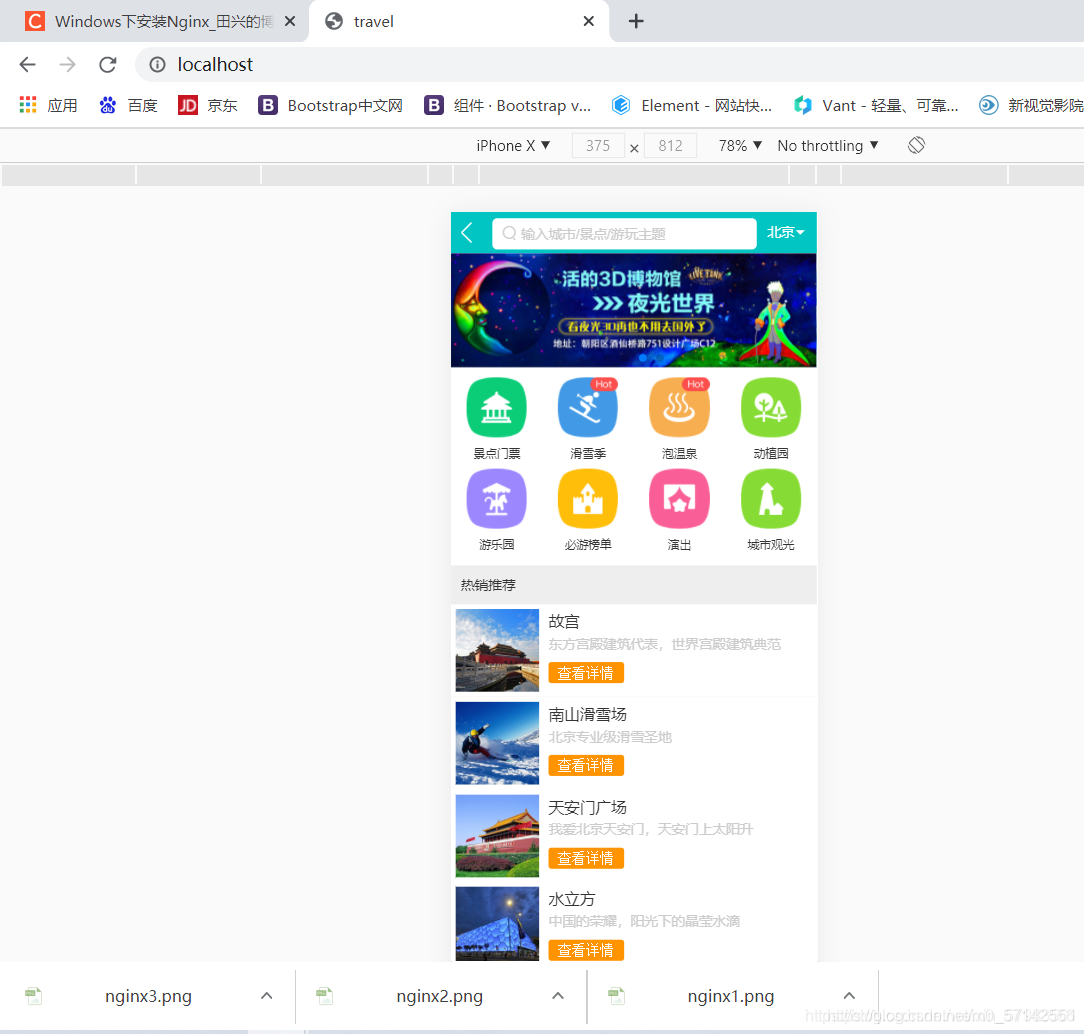Click the 南山滑雪场 title text
Screen dimensions: 1084x1034
pyautogui.click(x=588, y=714)
